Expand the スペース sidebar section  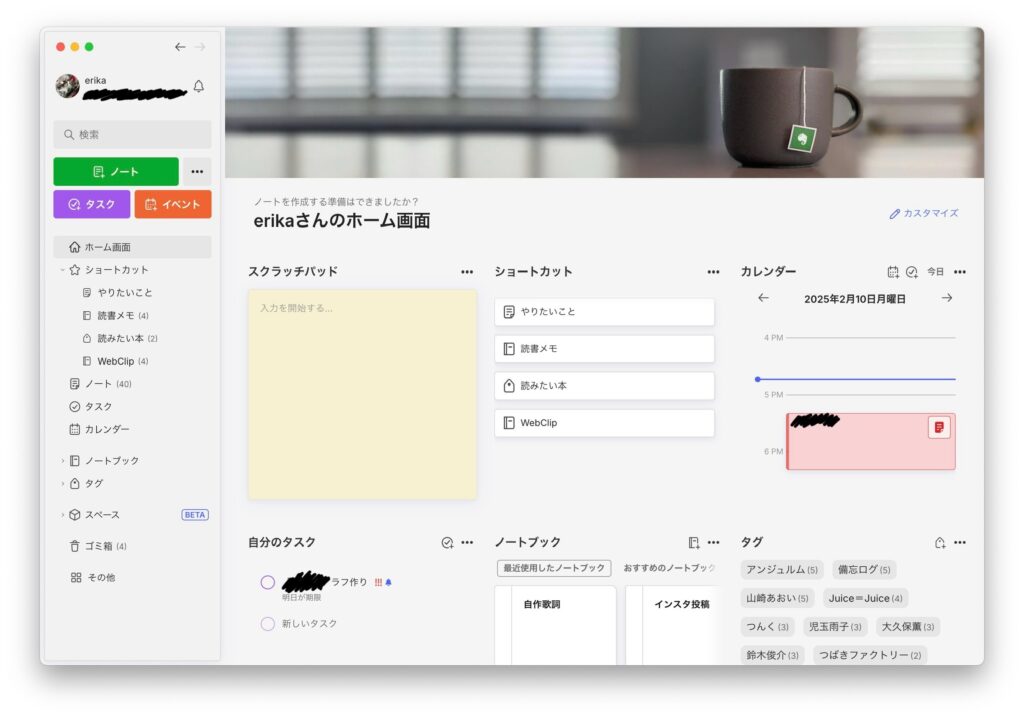coord(63,515)
